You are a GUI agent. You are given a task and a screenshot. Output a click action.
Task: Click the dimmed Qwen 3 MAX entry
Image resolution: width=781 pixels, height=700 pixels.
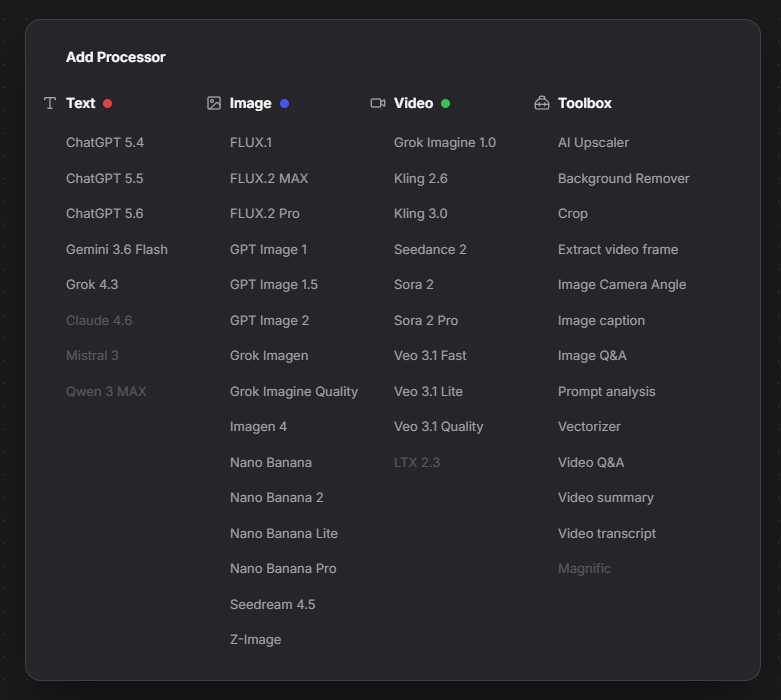107,391
